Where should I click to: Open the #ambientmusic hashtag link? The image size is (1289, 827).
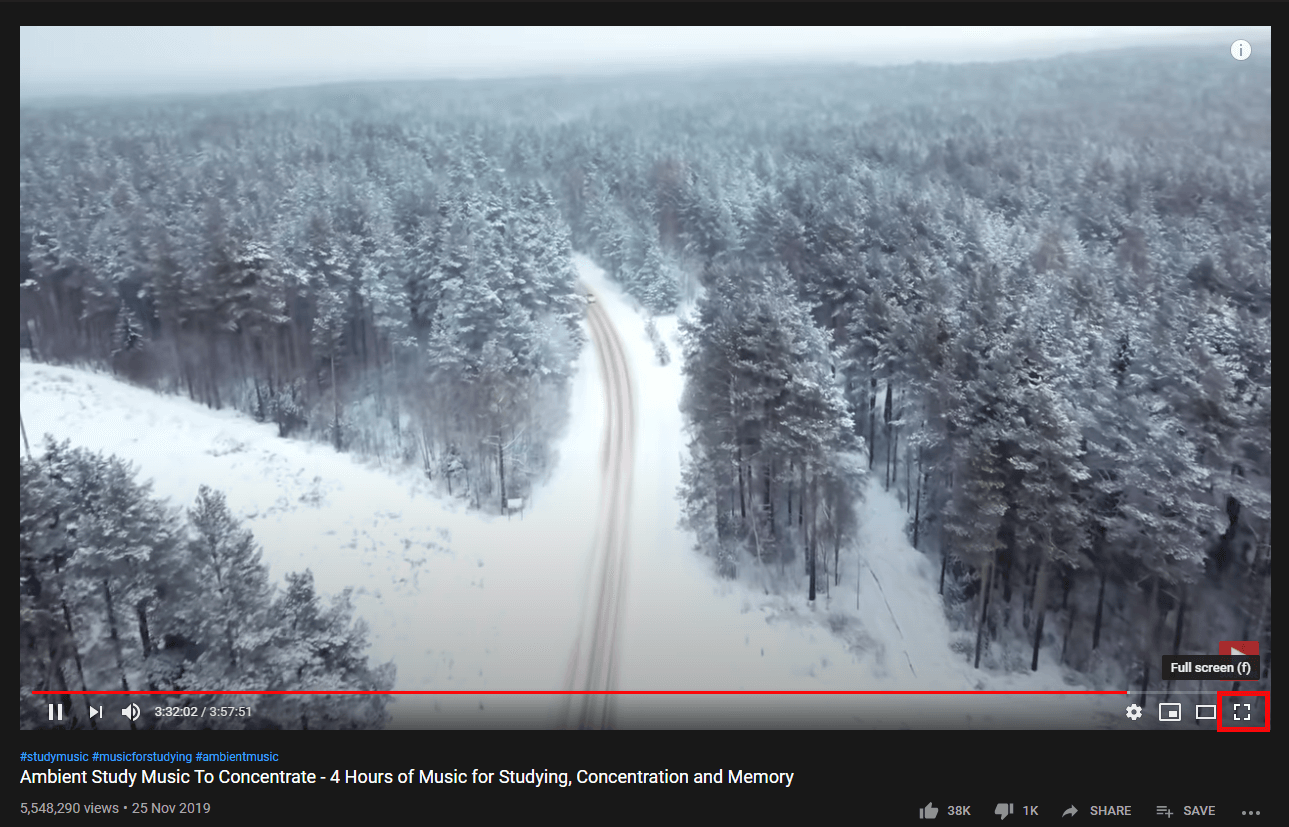[x=237, y=757]
